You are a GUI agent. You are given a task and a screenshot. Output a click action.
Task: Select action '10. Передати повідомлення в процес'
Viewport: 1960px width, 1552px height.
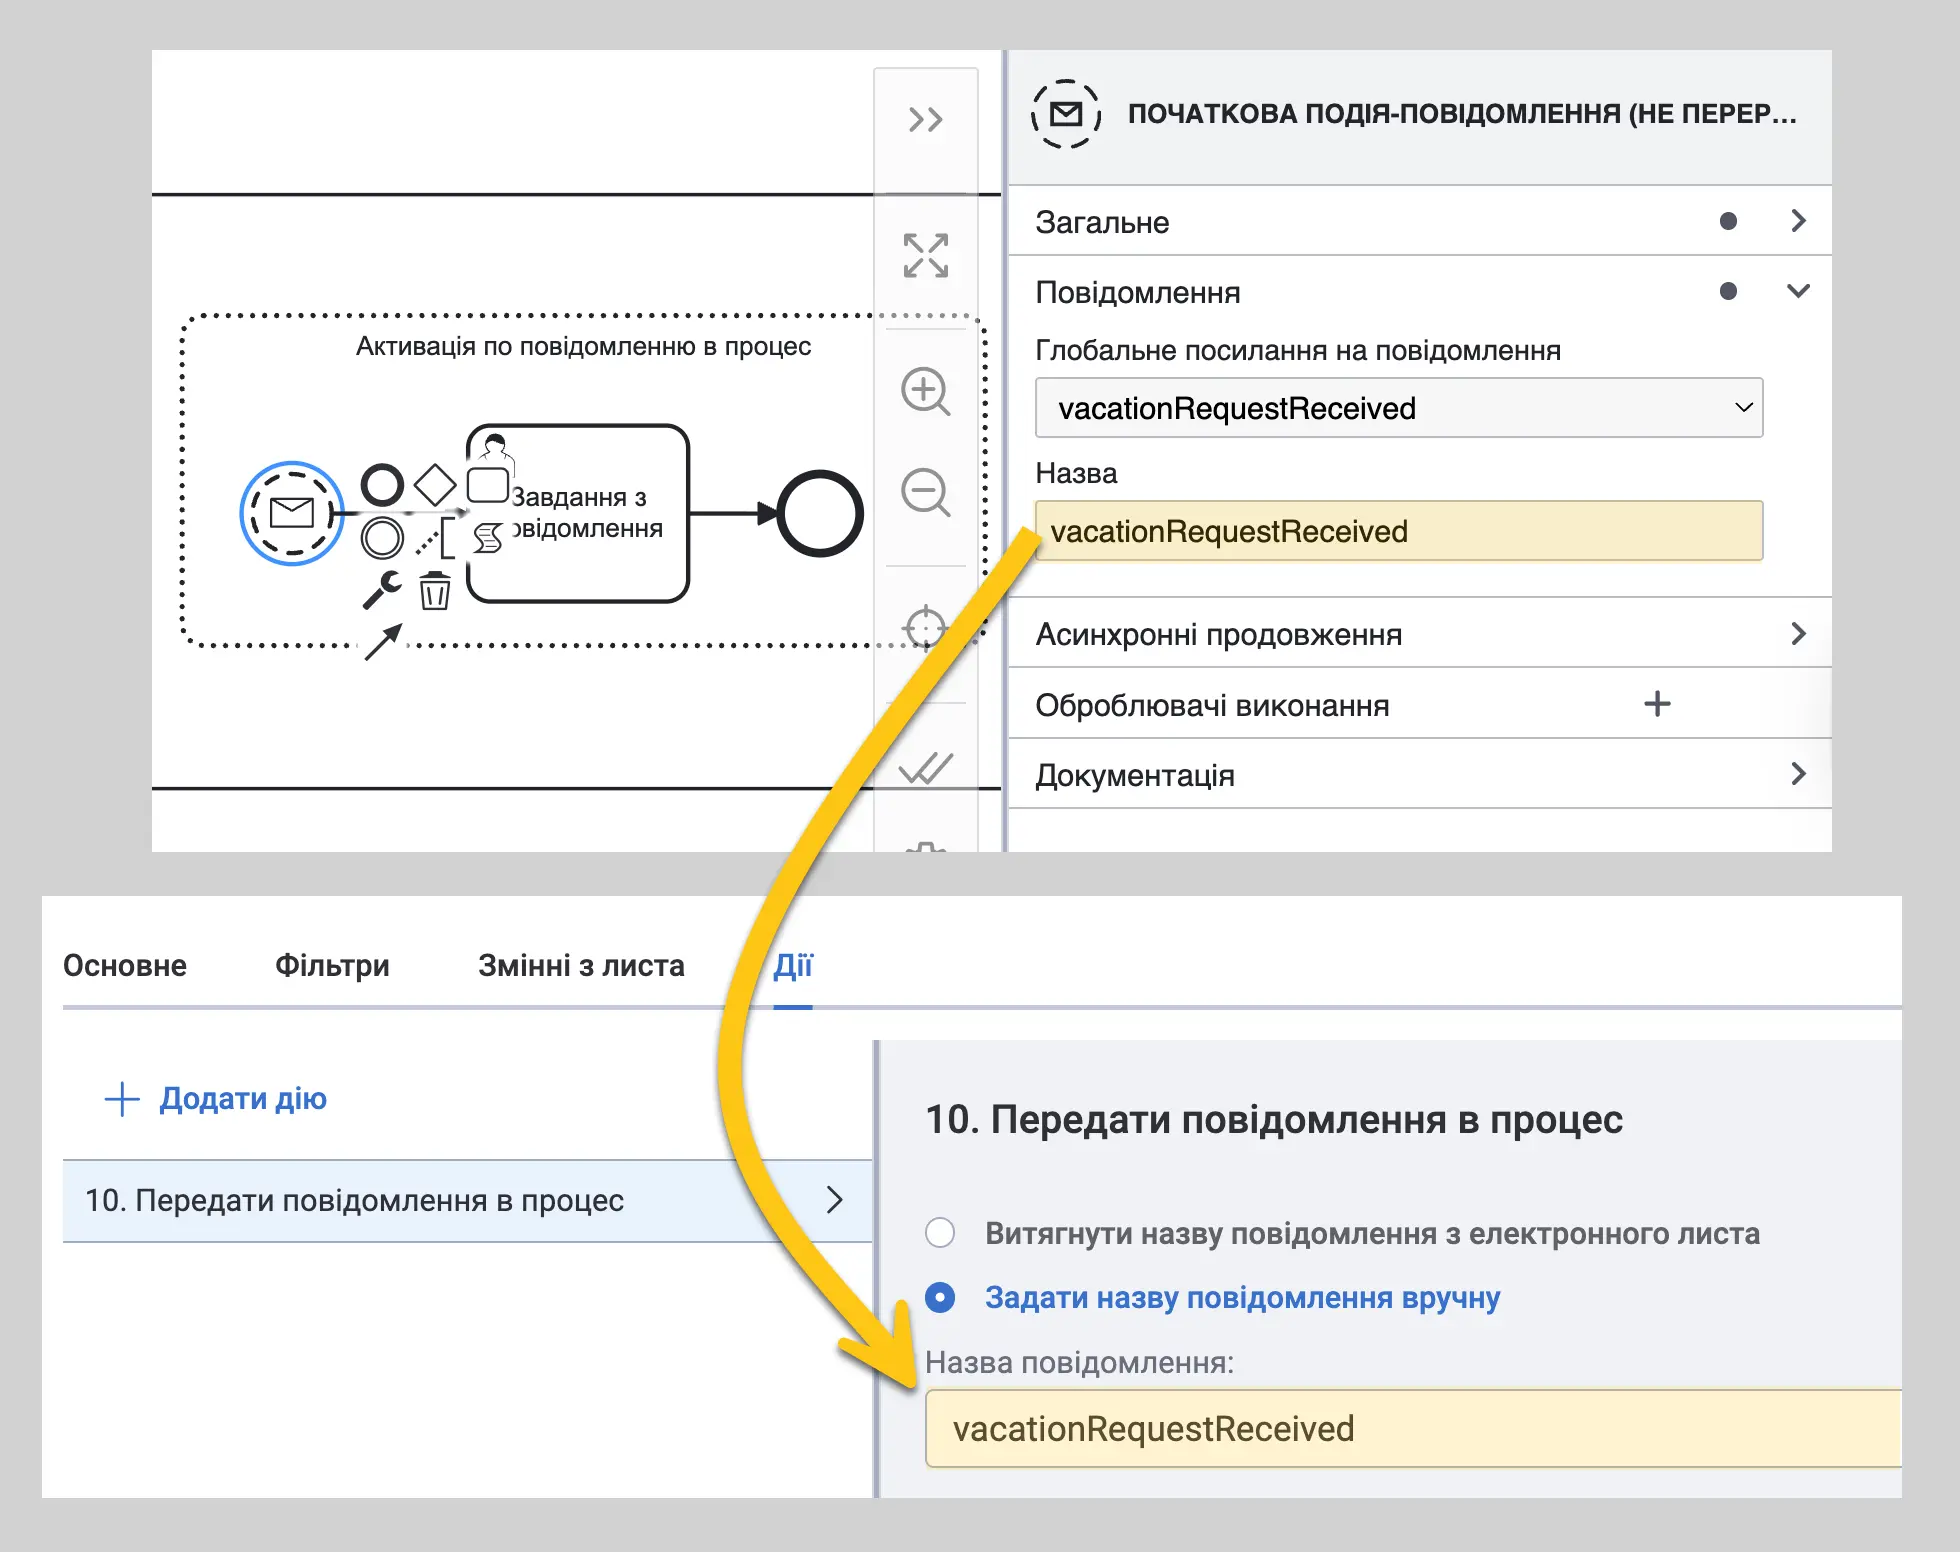(x=468, y=1200)
